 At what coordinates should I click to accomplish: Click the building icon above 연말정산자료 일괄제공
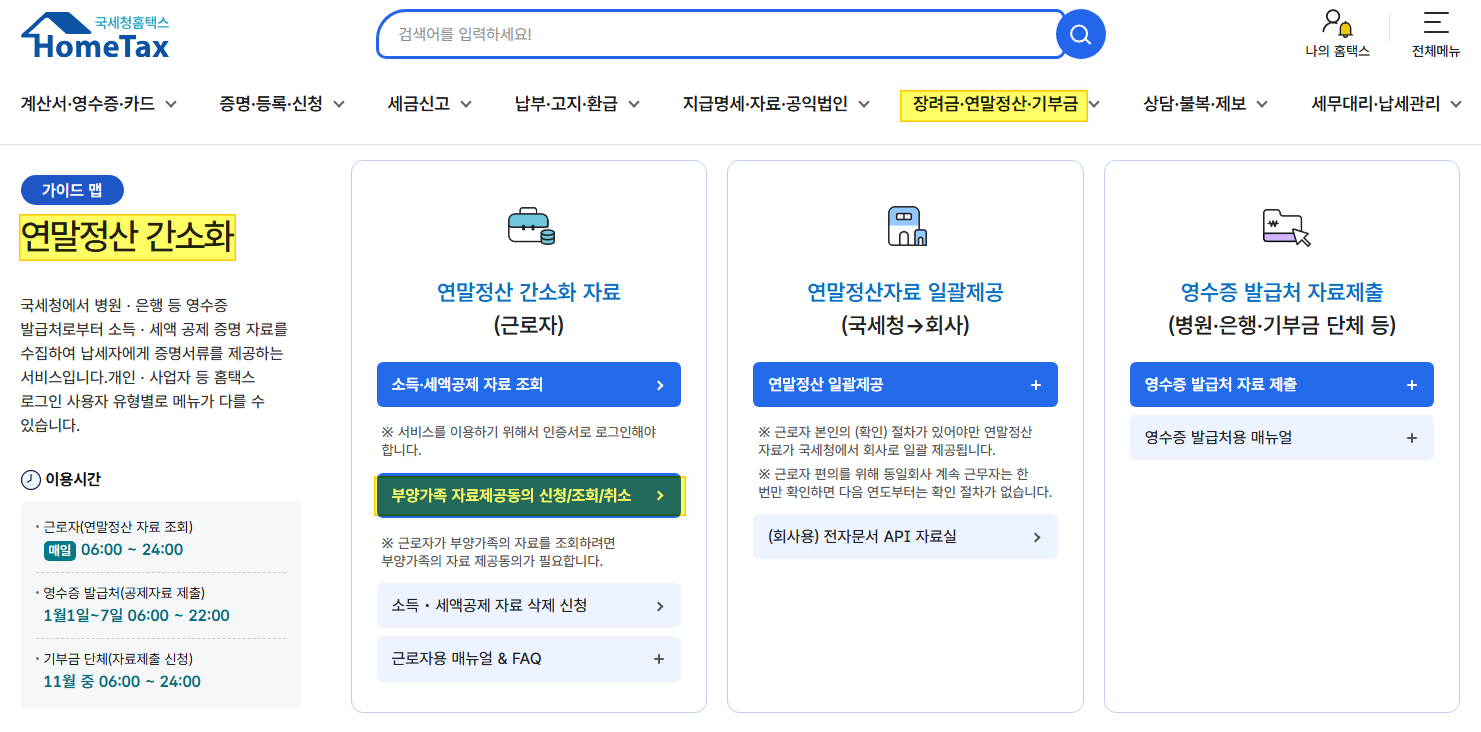pos(906,226)
